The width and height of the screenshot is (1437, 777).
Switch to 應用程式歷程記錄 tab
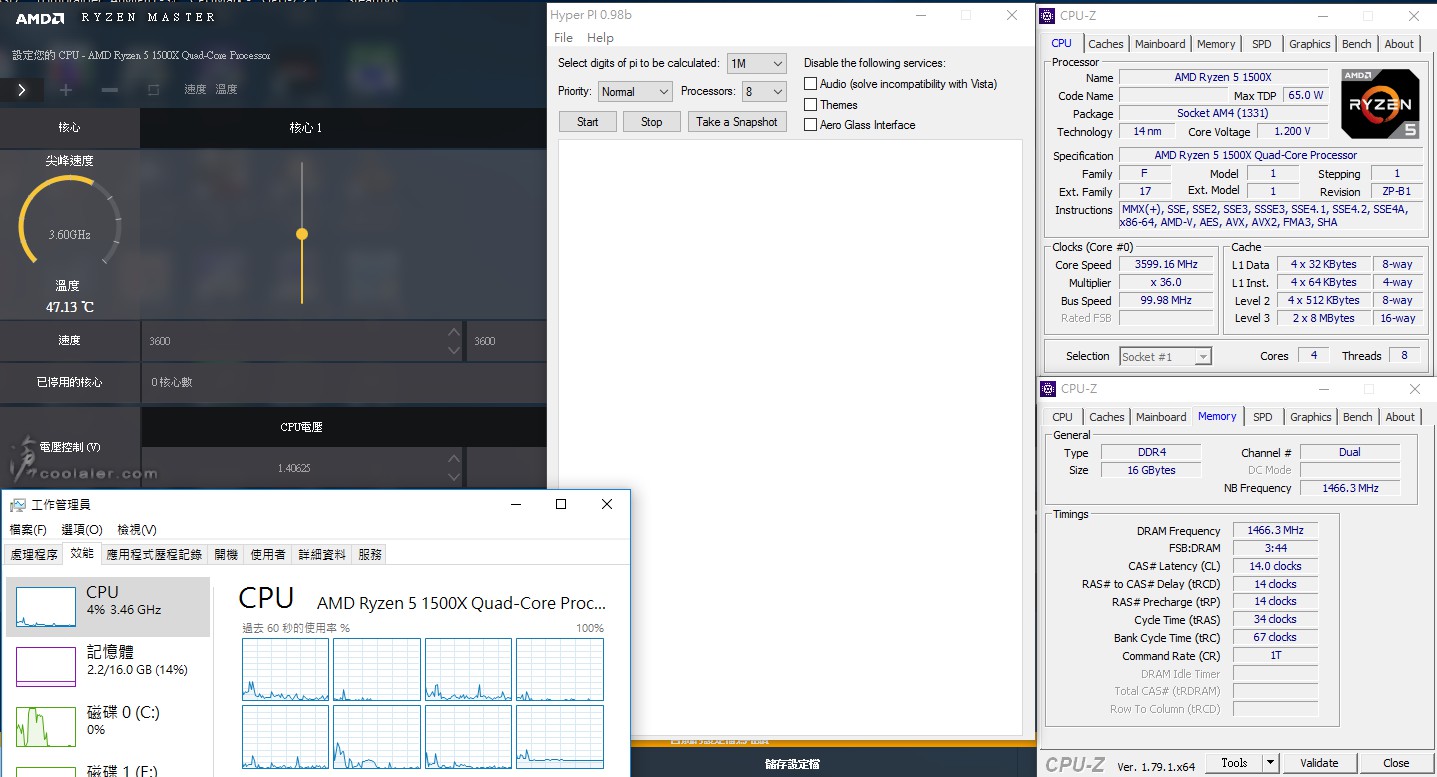tap(154, 554)
